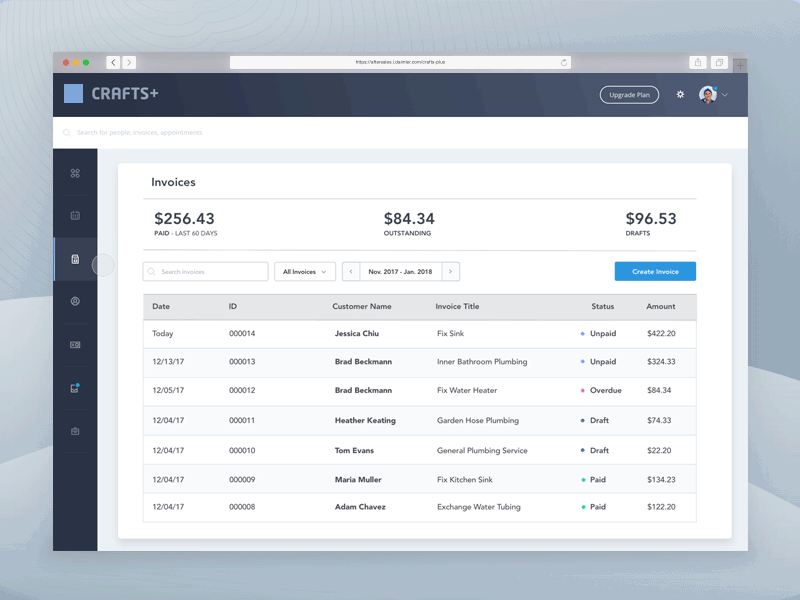This screenshot has height=600, width=800.
Task: Select the reports icon with notification dot
Action: (x=76, y=388)
